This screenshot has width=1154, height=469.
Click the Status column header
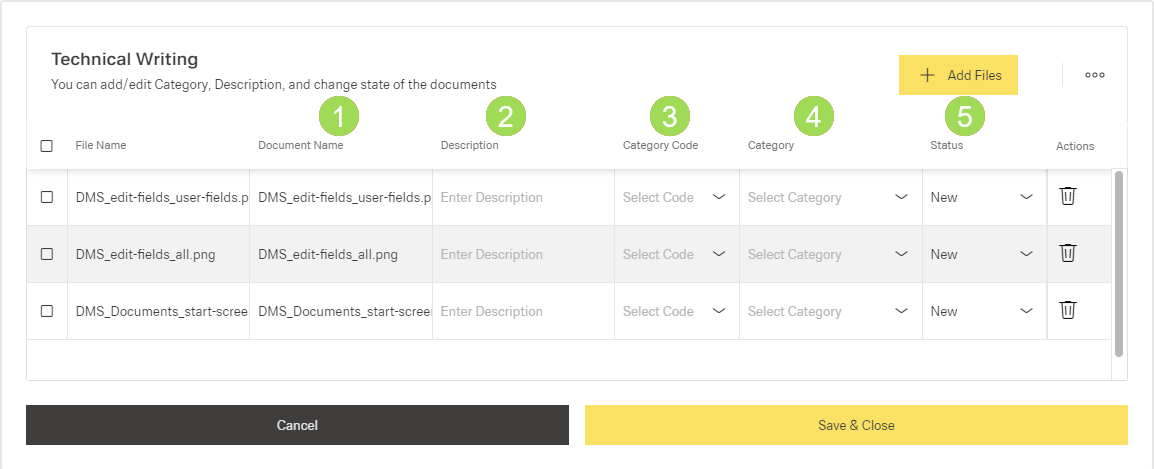pyautogui.click(x=946, y=146)
